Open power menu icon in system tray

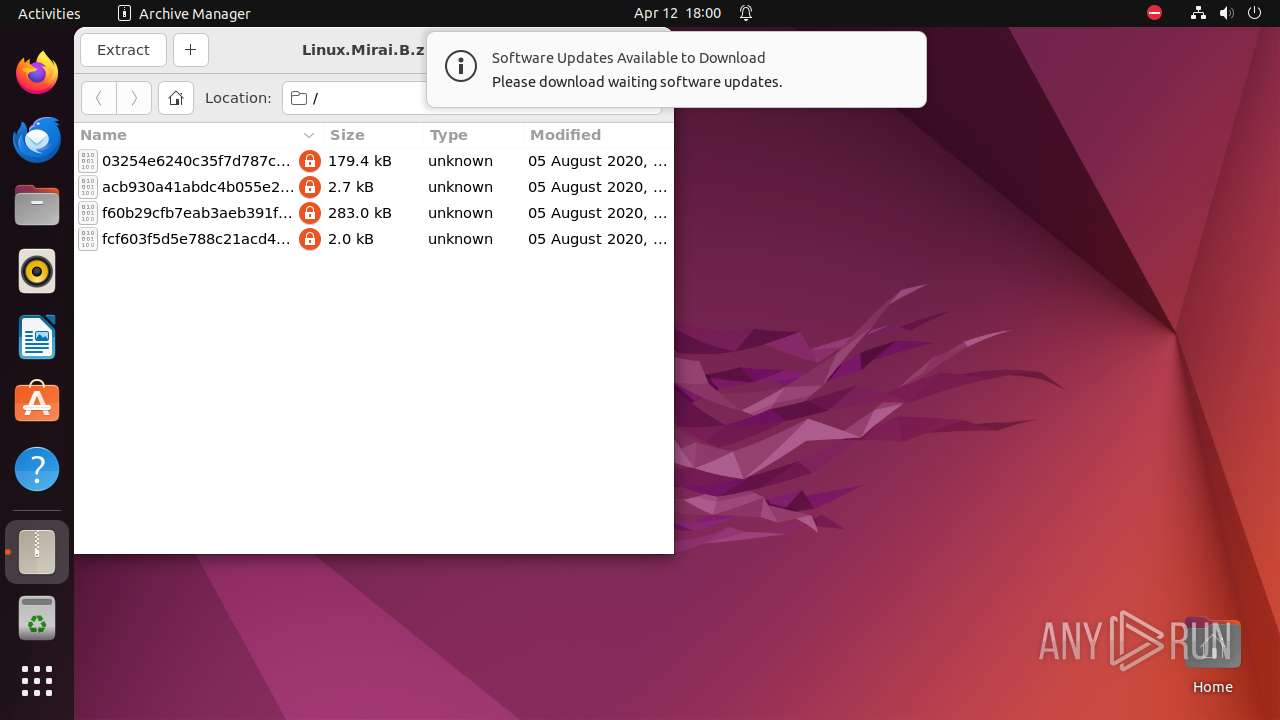click(1255, 13)
